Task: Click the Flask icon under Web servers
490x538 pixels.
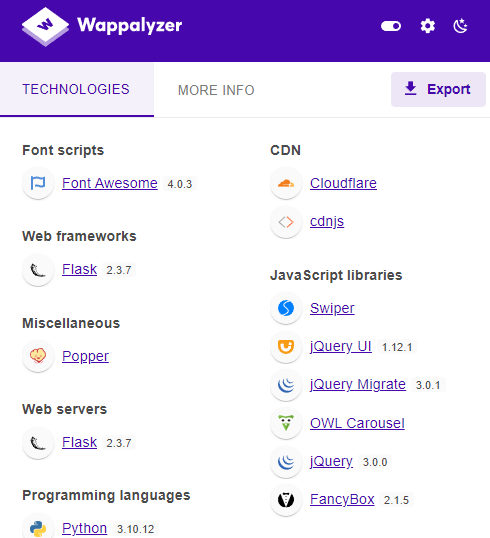Action: (x=38, y=443)
